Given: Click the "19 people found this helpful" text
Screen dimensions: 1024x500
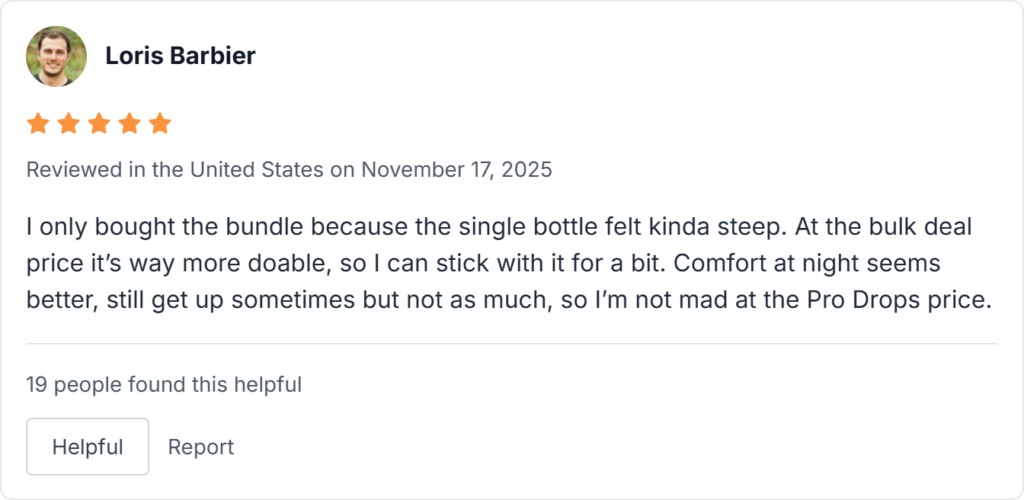Looking at the screenshot, I should click(x=164, y=384).
